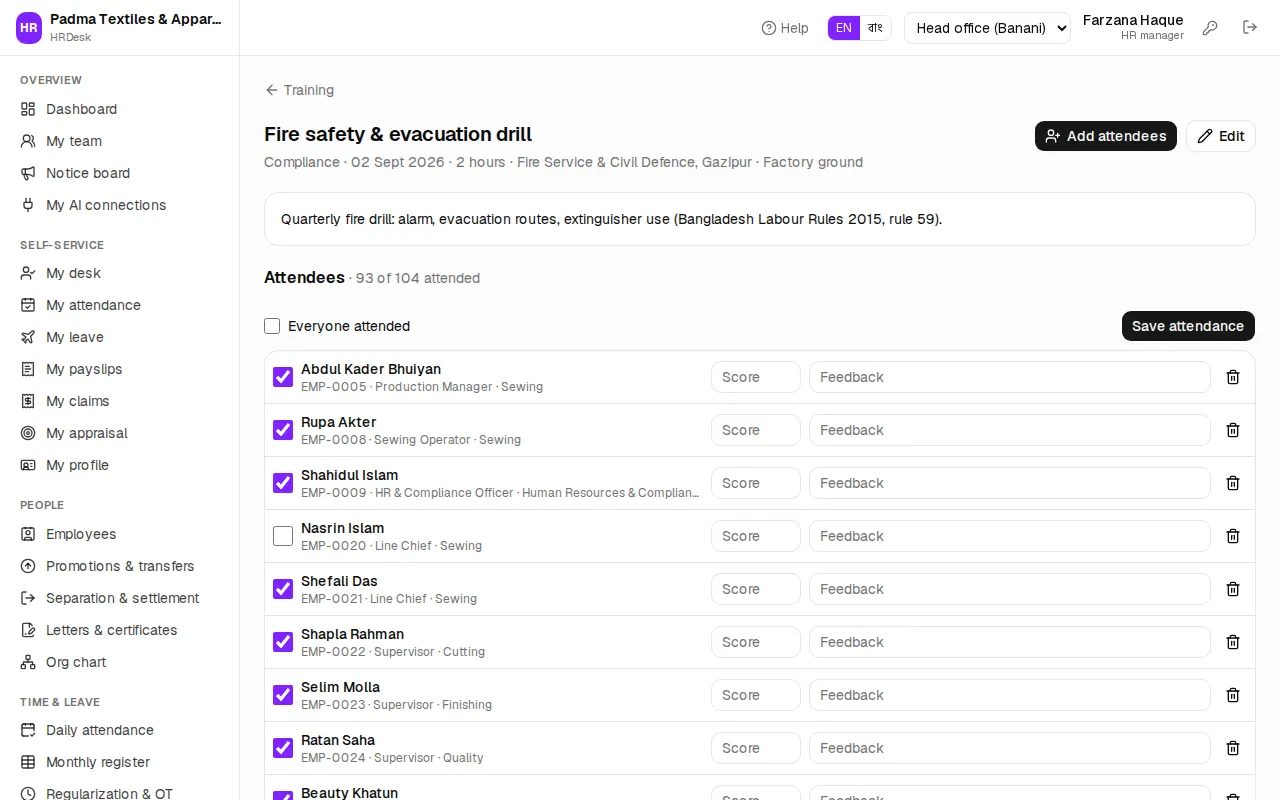The width and height of the screenshot is (1280, 800).
Task: Switch language to Bangla
Action: [x=875, y=28]
